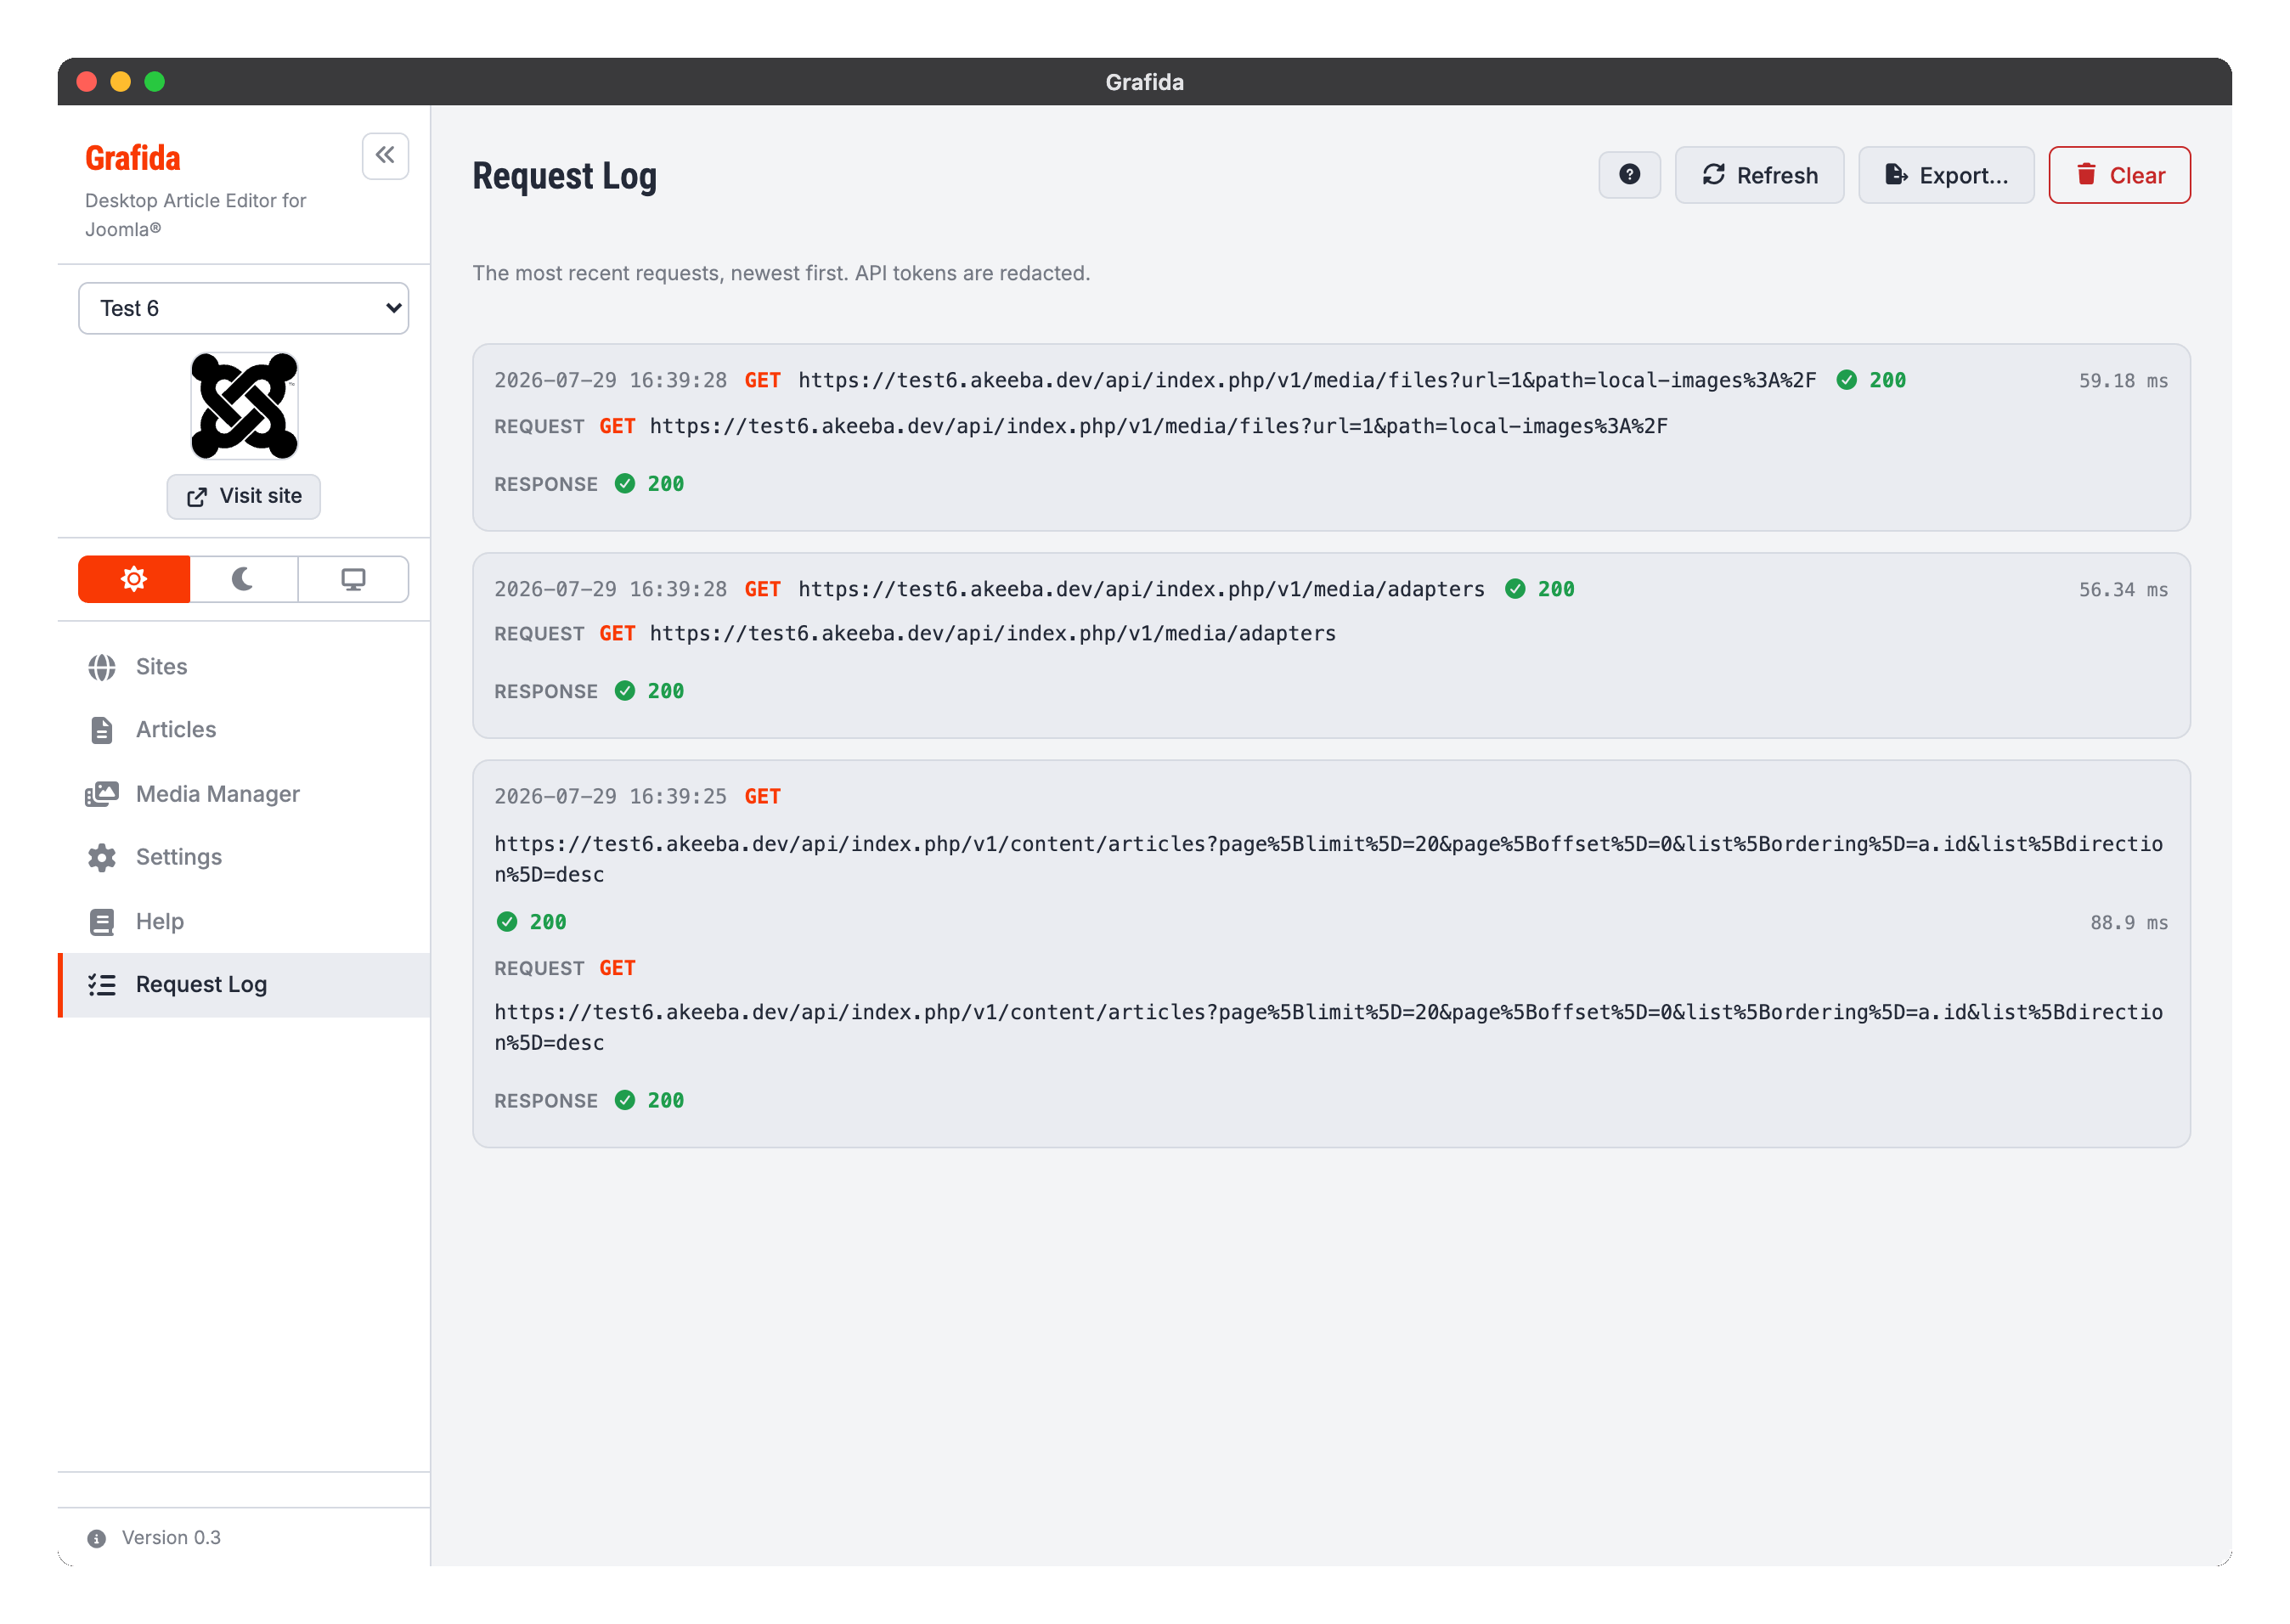The width and height of the screenshot is (2290, 1624).
Task: Open Help in sidebar
Action: click(244, 921)
